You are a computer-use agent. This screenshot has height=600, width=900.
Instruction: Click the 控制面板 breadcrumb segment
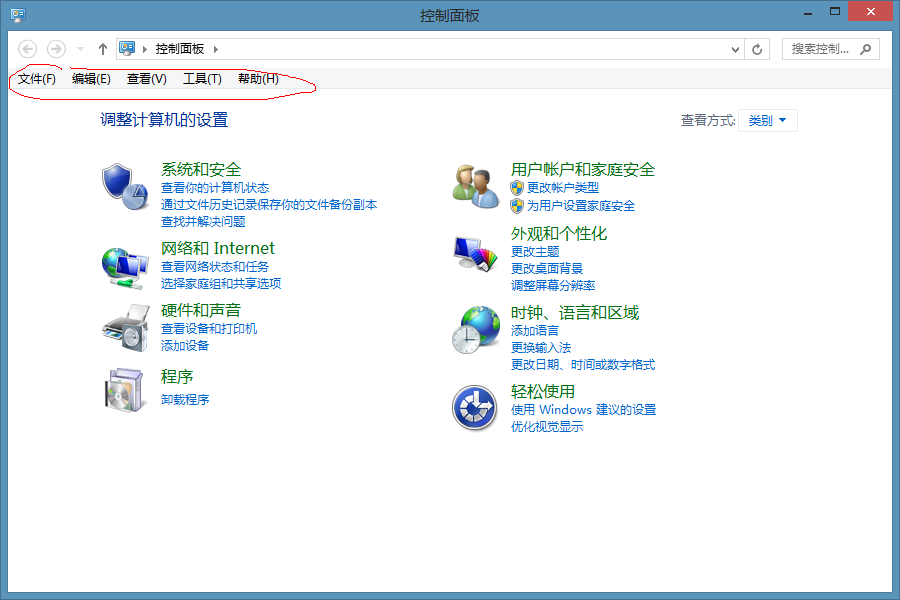point(180,49)
